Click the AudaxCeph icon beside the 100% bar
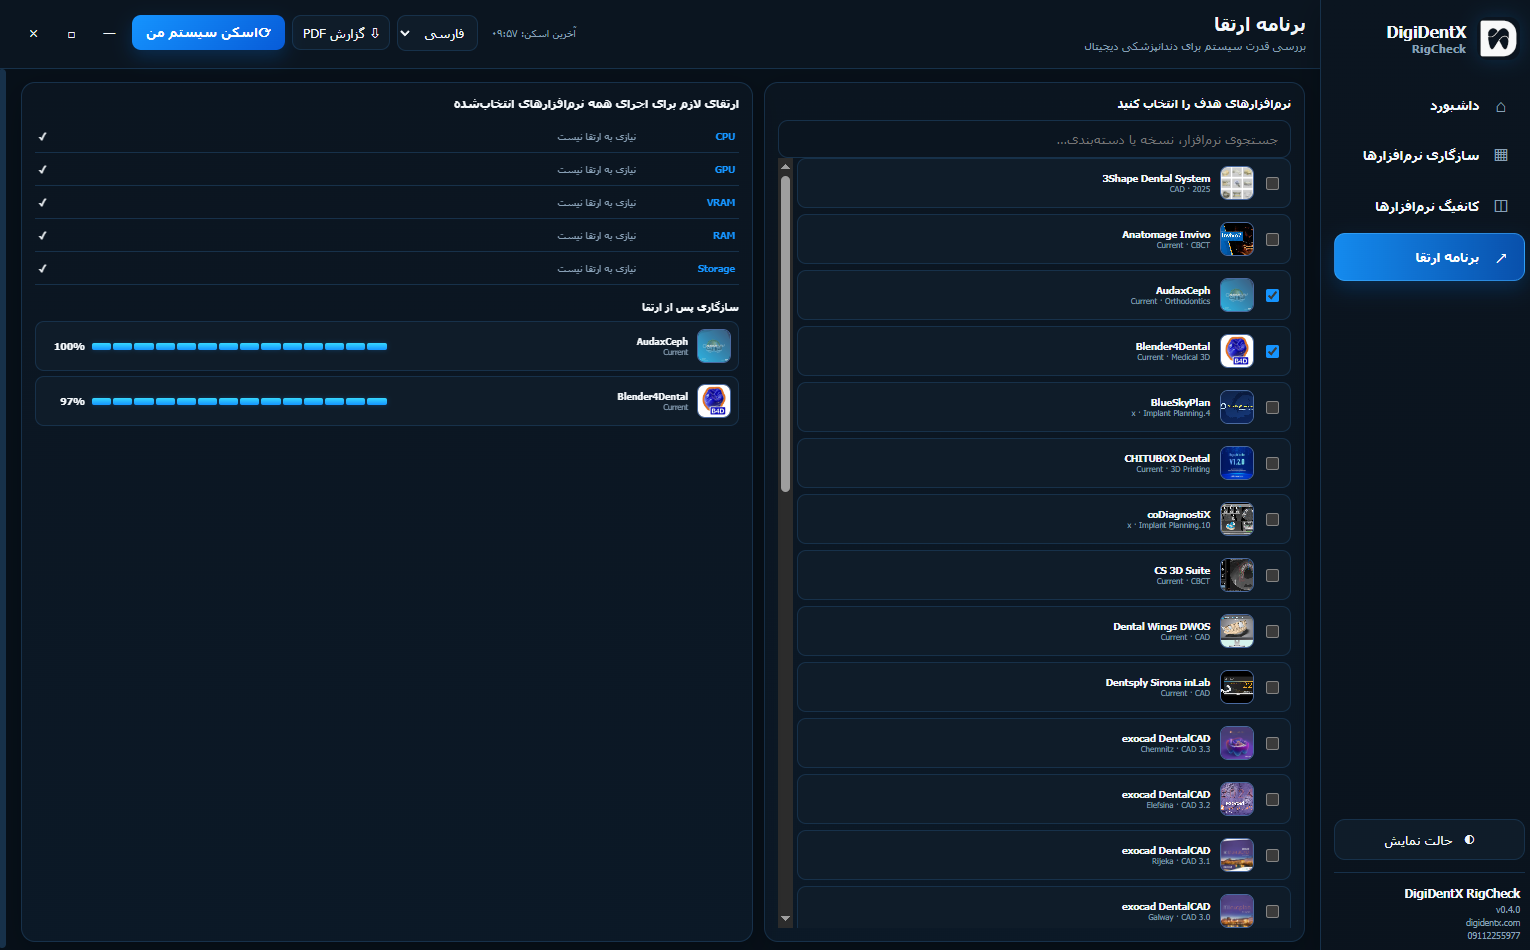This screenshot has height=950, width=1530. [x=714, y=346]
